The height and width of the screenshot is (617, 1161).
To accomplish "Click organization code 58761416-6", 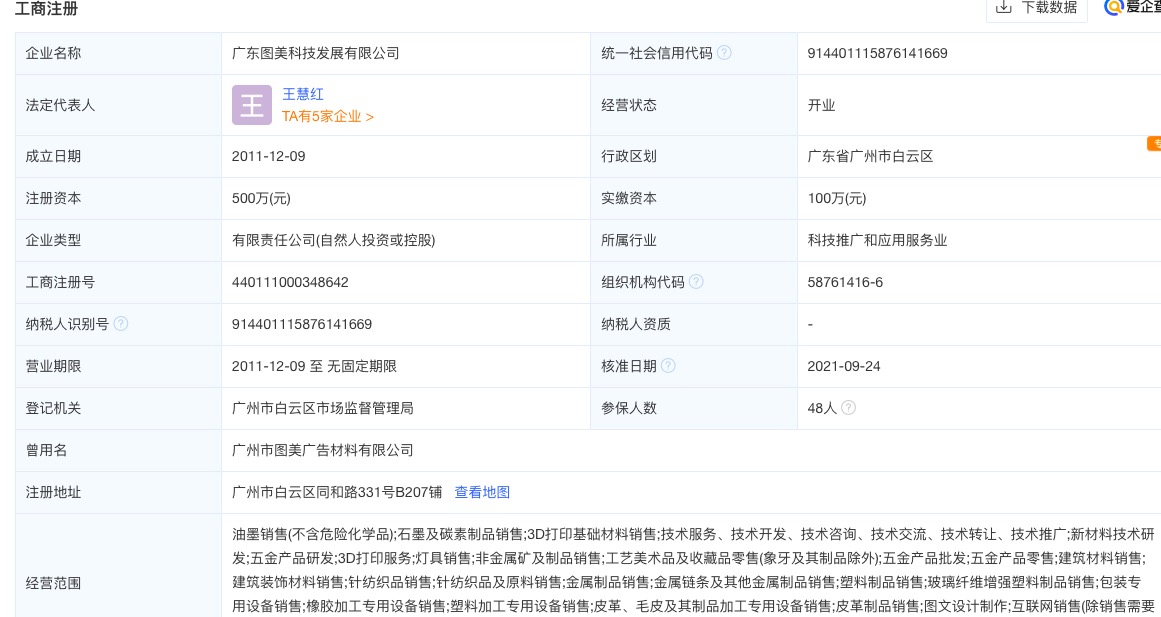I will pos(846,282).
